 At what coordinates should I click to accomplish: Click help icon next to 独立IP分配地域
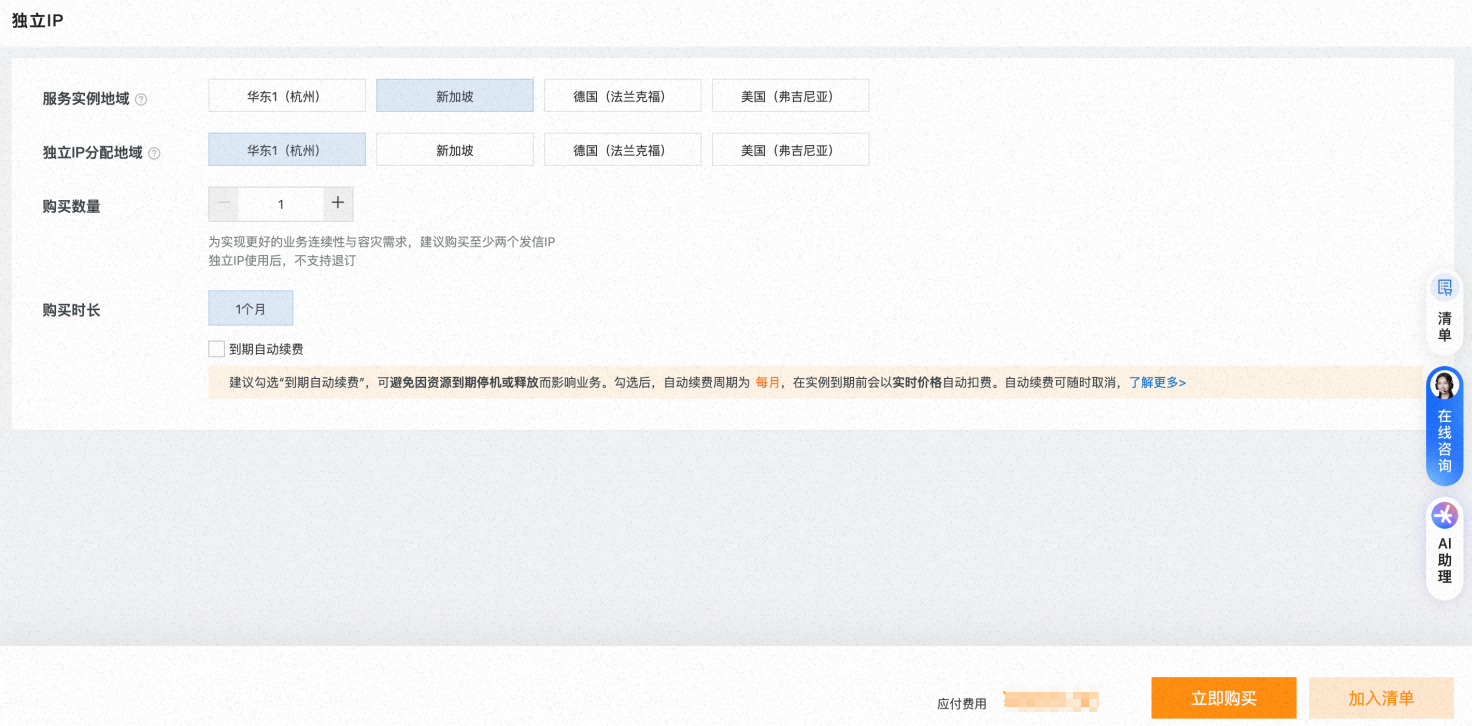point(154,153)
